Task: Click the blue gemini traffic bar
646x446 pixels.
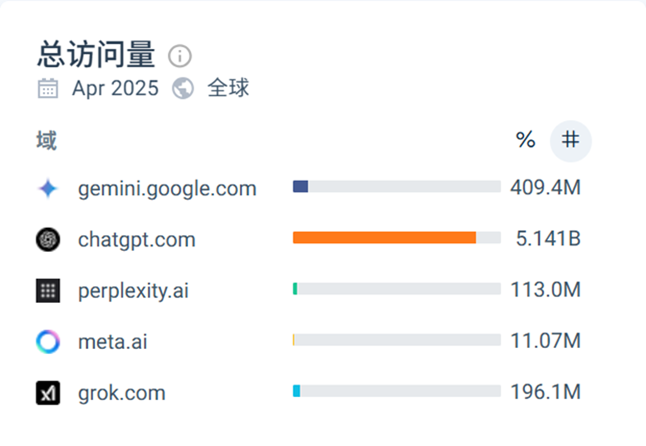Action: coord(300,186)
